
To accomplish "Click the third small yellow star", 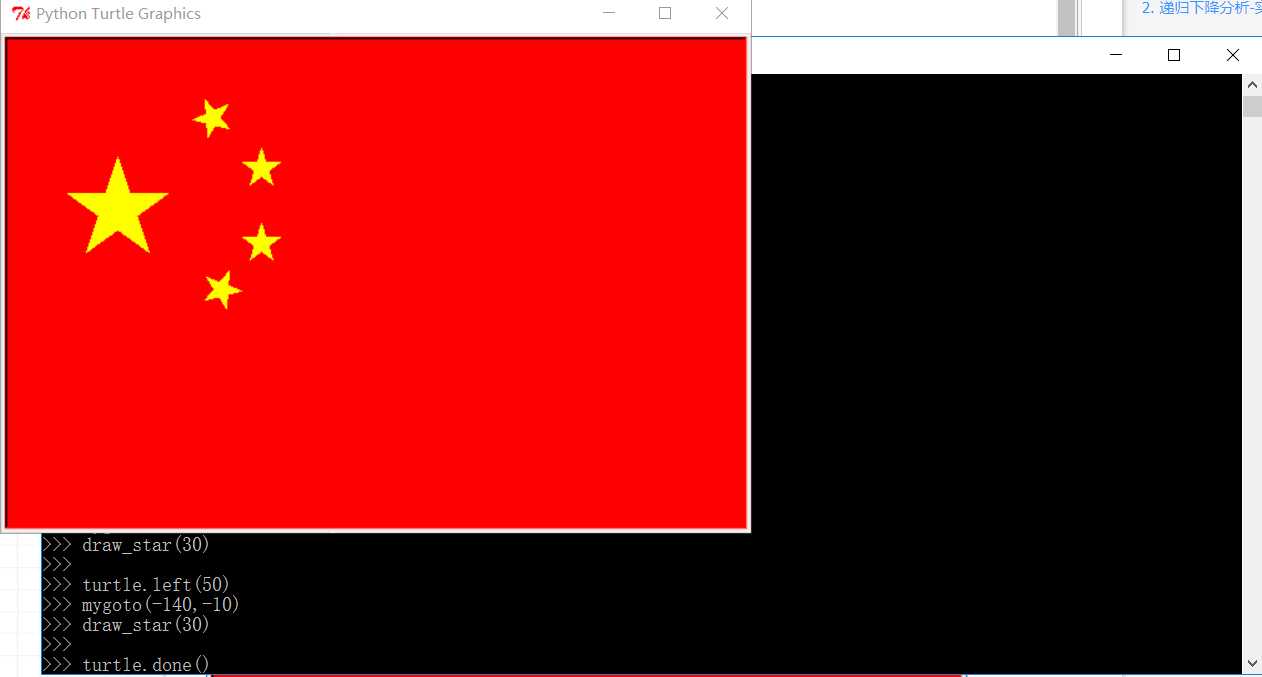I will tap(261, 241).
